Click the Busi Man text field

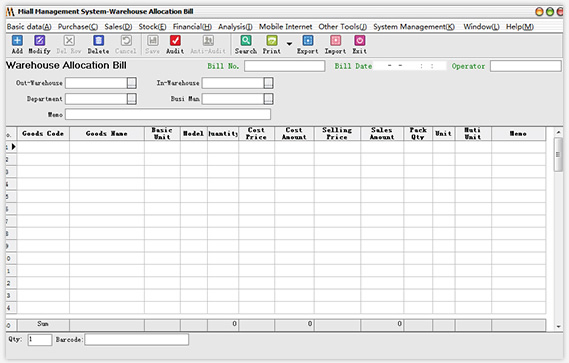233,99
